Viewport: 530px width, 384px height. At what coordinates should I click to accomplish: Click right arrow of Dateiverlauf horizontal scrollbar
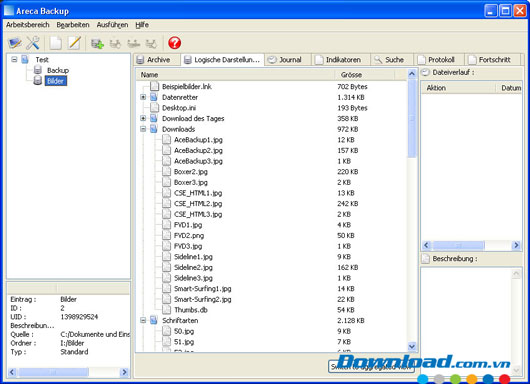(516, 245)
